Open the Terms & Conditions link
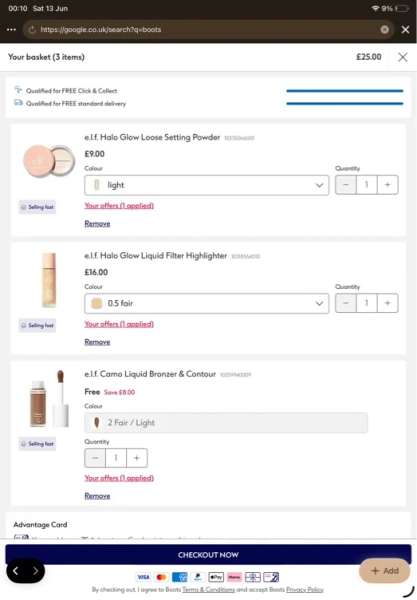This screenshot has width=417, height=600. (208, 590)
